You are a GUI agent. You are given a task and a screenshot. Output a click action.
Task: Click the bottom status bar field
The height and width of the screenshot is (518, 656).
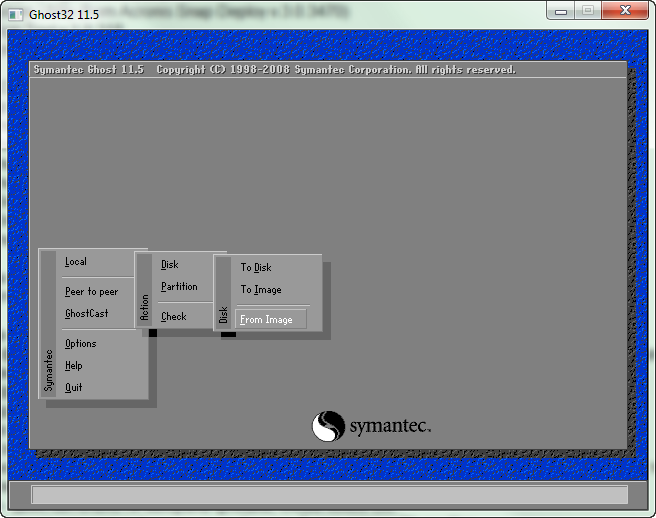coord(329,494)
